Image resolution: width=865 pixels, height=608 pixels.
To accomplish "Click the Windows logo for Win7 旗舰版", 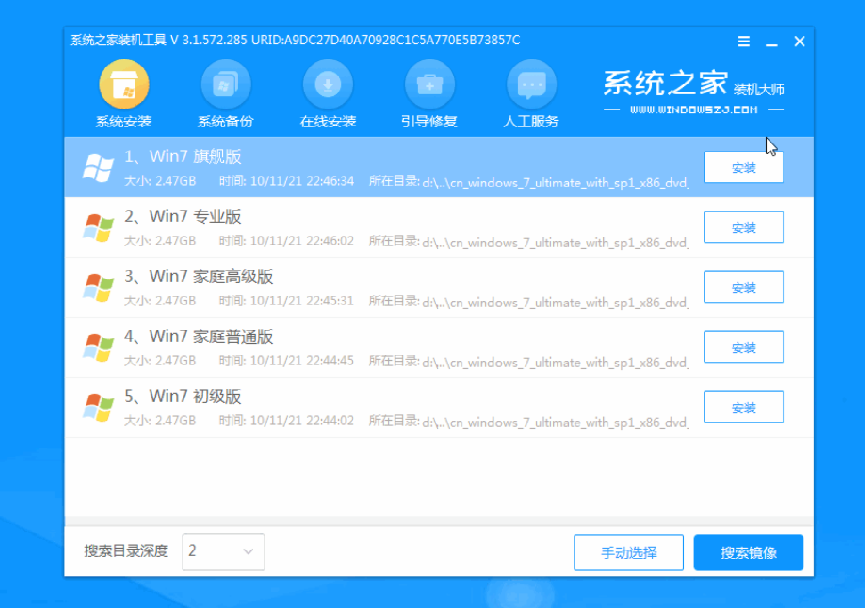I will click(98, 168).
